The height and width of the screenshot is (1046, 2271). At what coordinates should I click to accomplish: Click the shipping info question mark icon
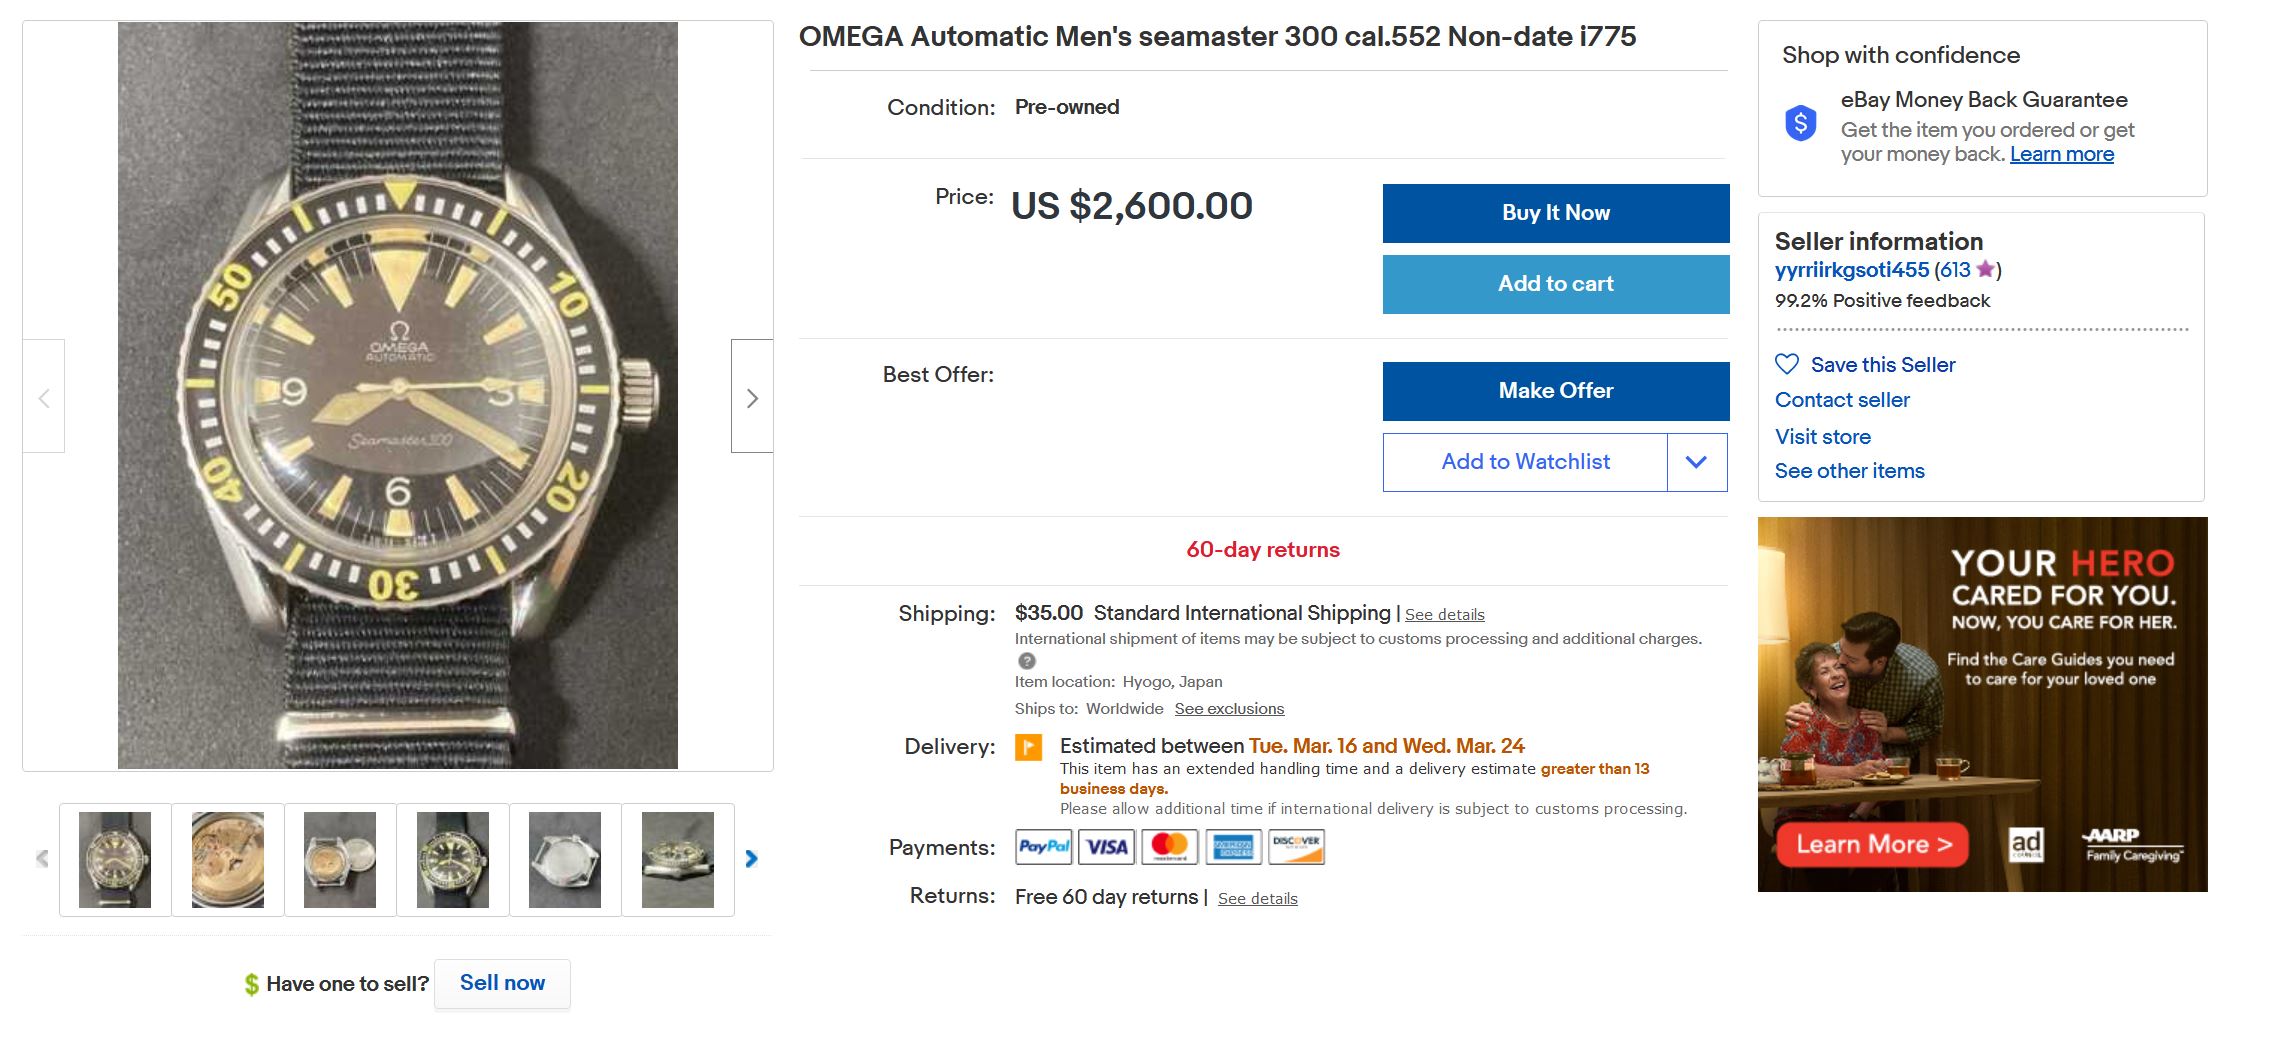click(1026, 661)
